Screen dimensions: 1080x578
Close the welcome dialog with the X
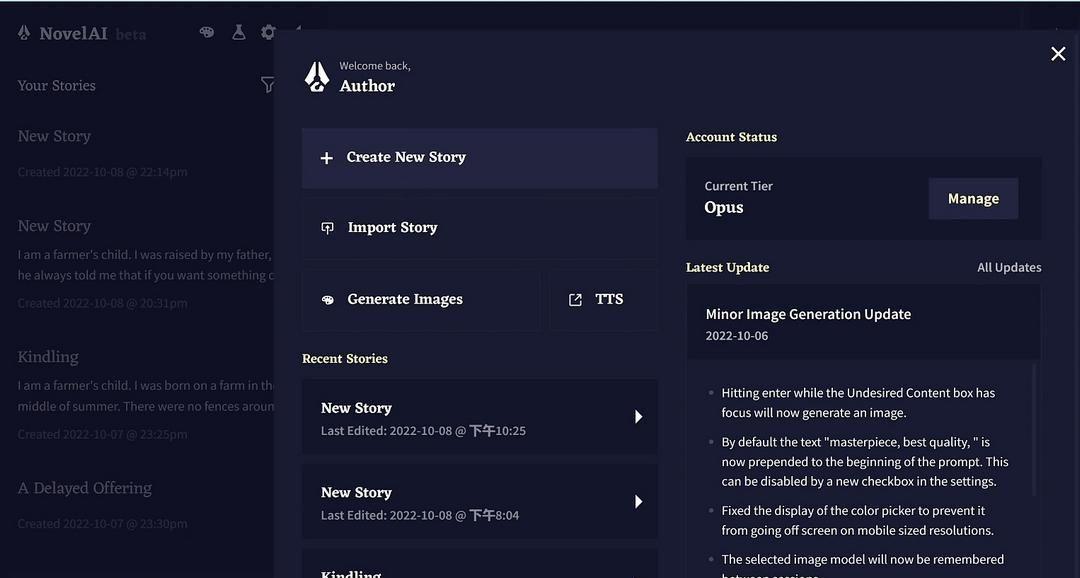[1058, 54]
